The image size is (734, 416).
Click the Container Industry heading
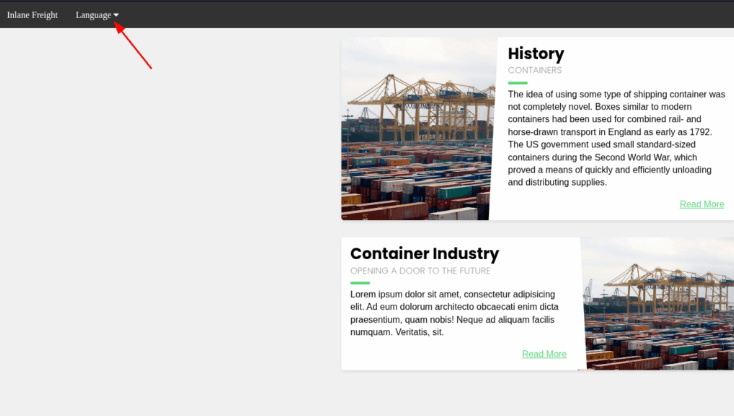coord(424,254)
